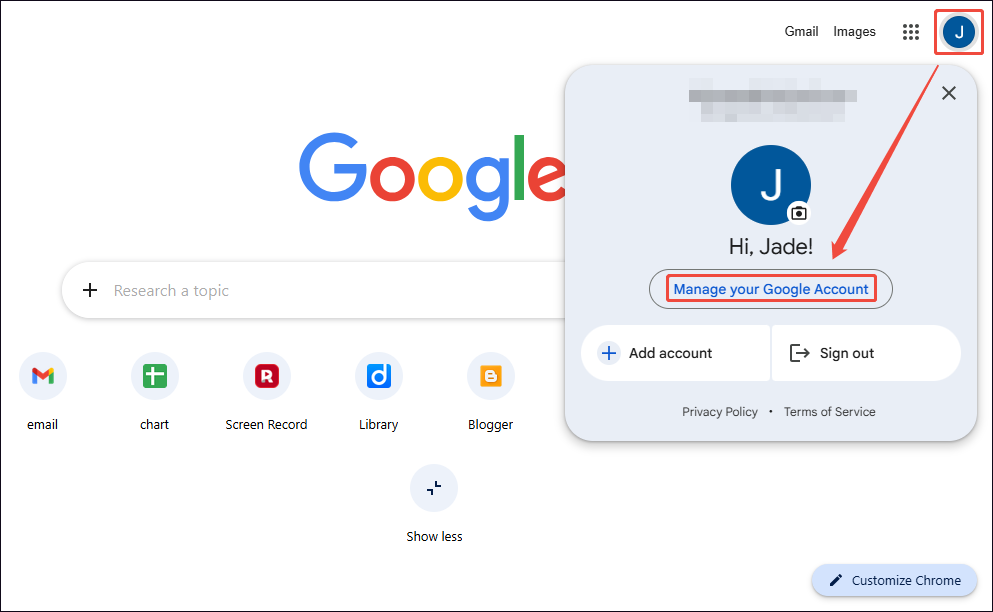The width and height of the screenshot is (993, 612).
Task: Click the large J profile picture
Action: tap(770, 184)
